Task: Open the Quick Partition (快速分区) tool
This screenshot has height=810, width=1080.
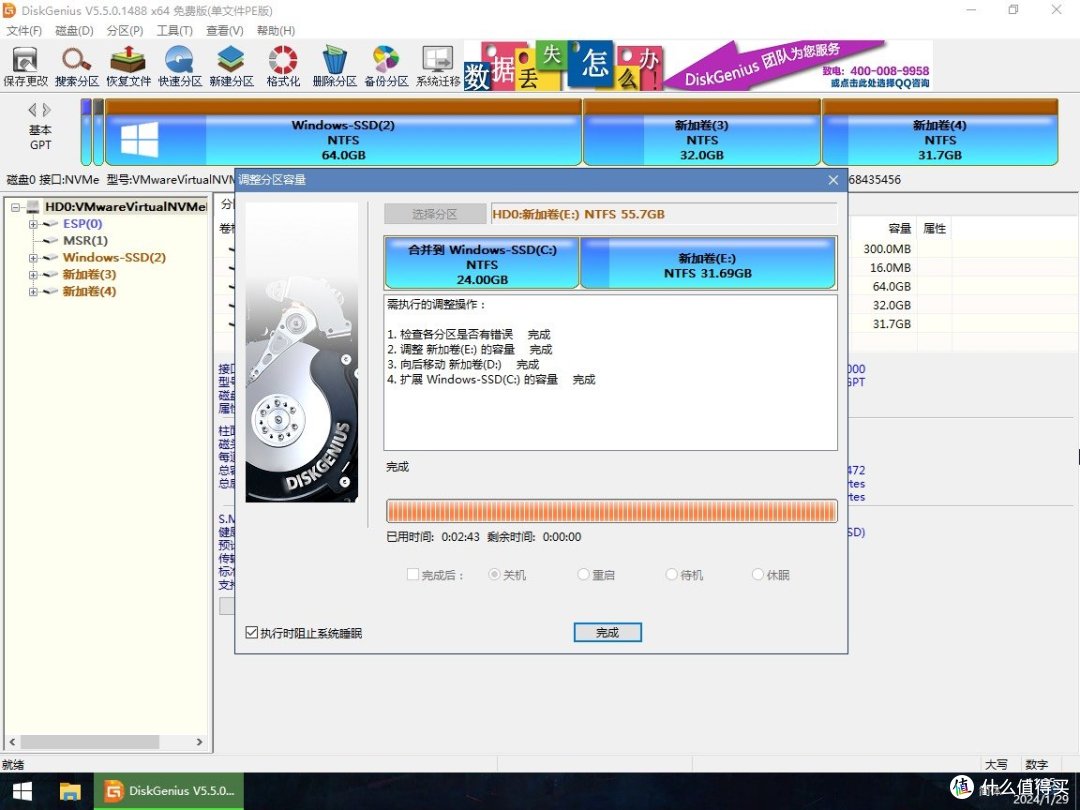Action: point(180,67)
